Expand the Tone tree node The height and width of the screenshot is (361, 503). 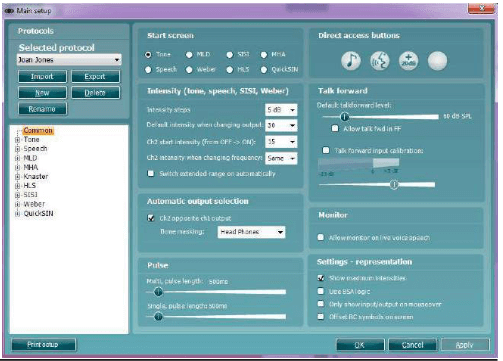coord(17,140)
